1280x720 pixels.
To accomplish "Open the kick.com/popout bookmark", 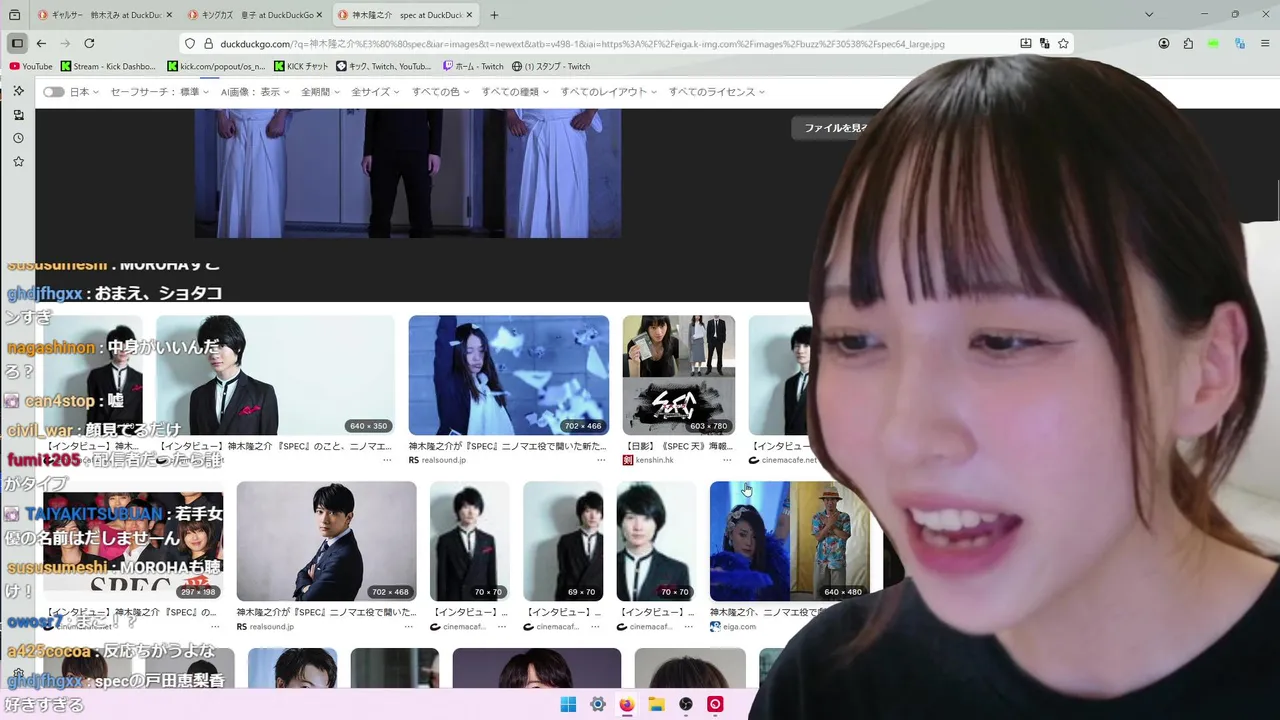I will coord(216,66).
